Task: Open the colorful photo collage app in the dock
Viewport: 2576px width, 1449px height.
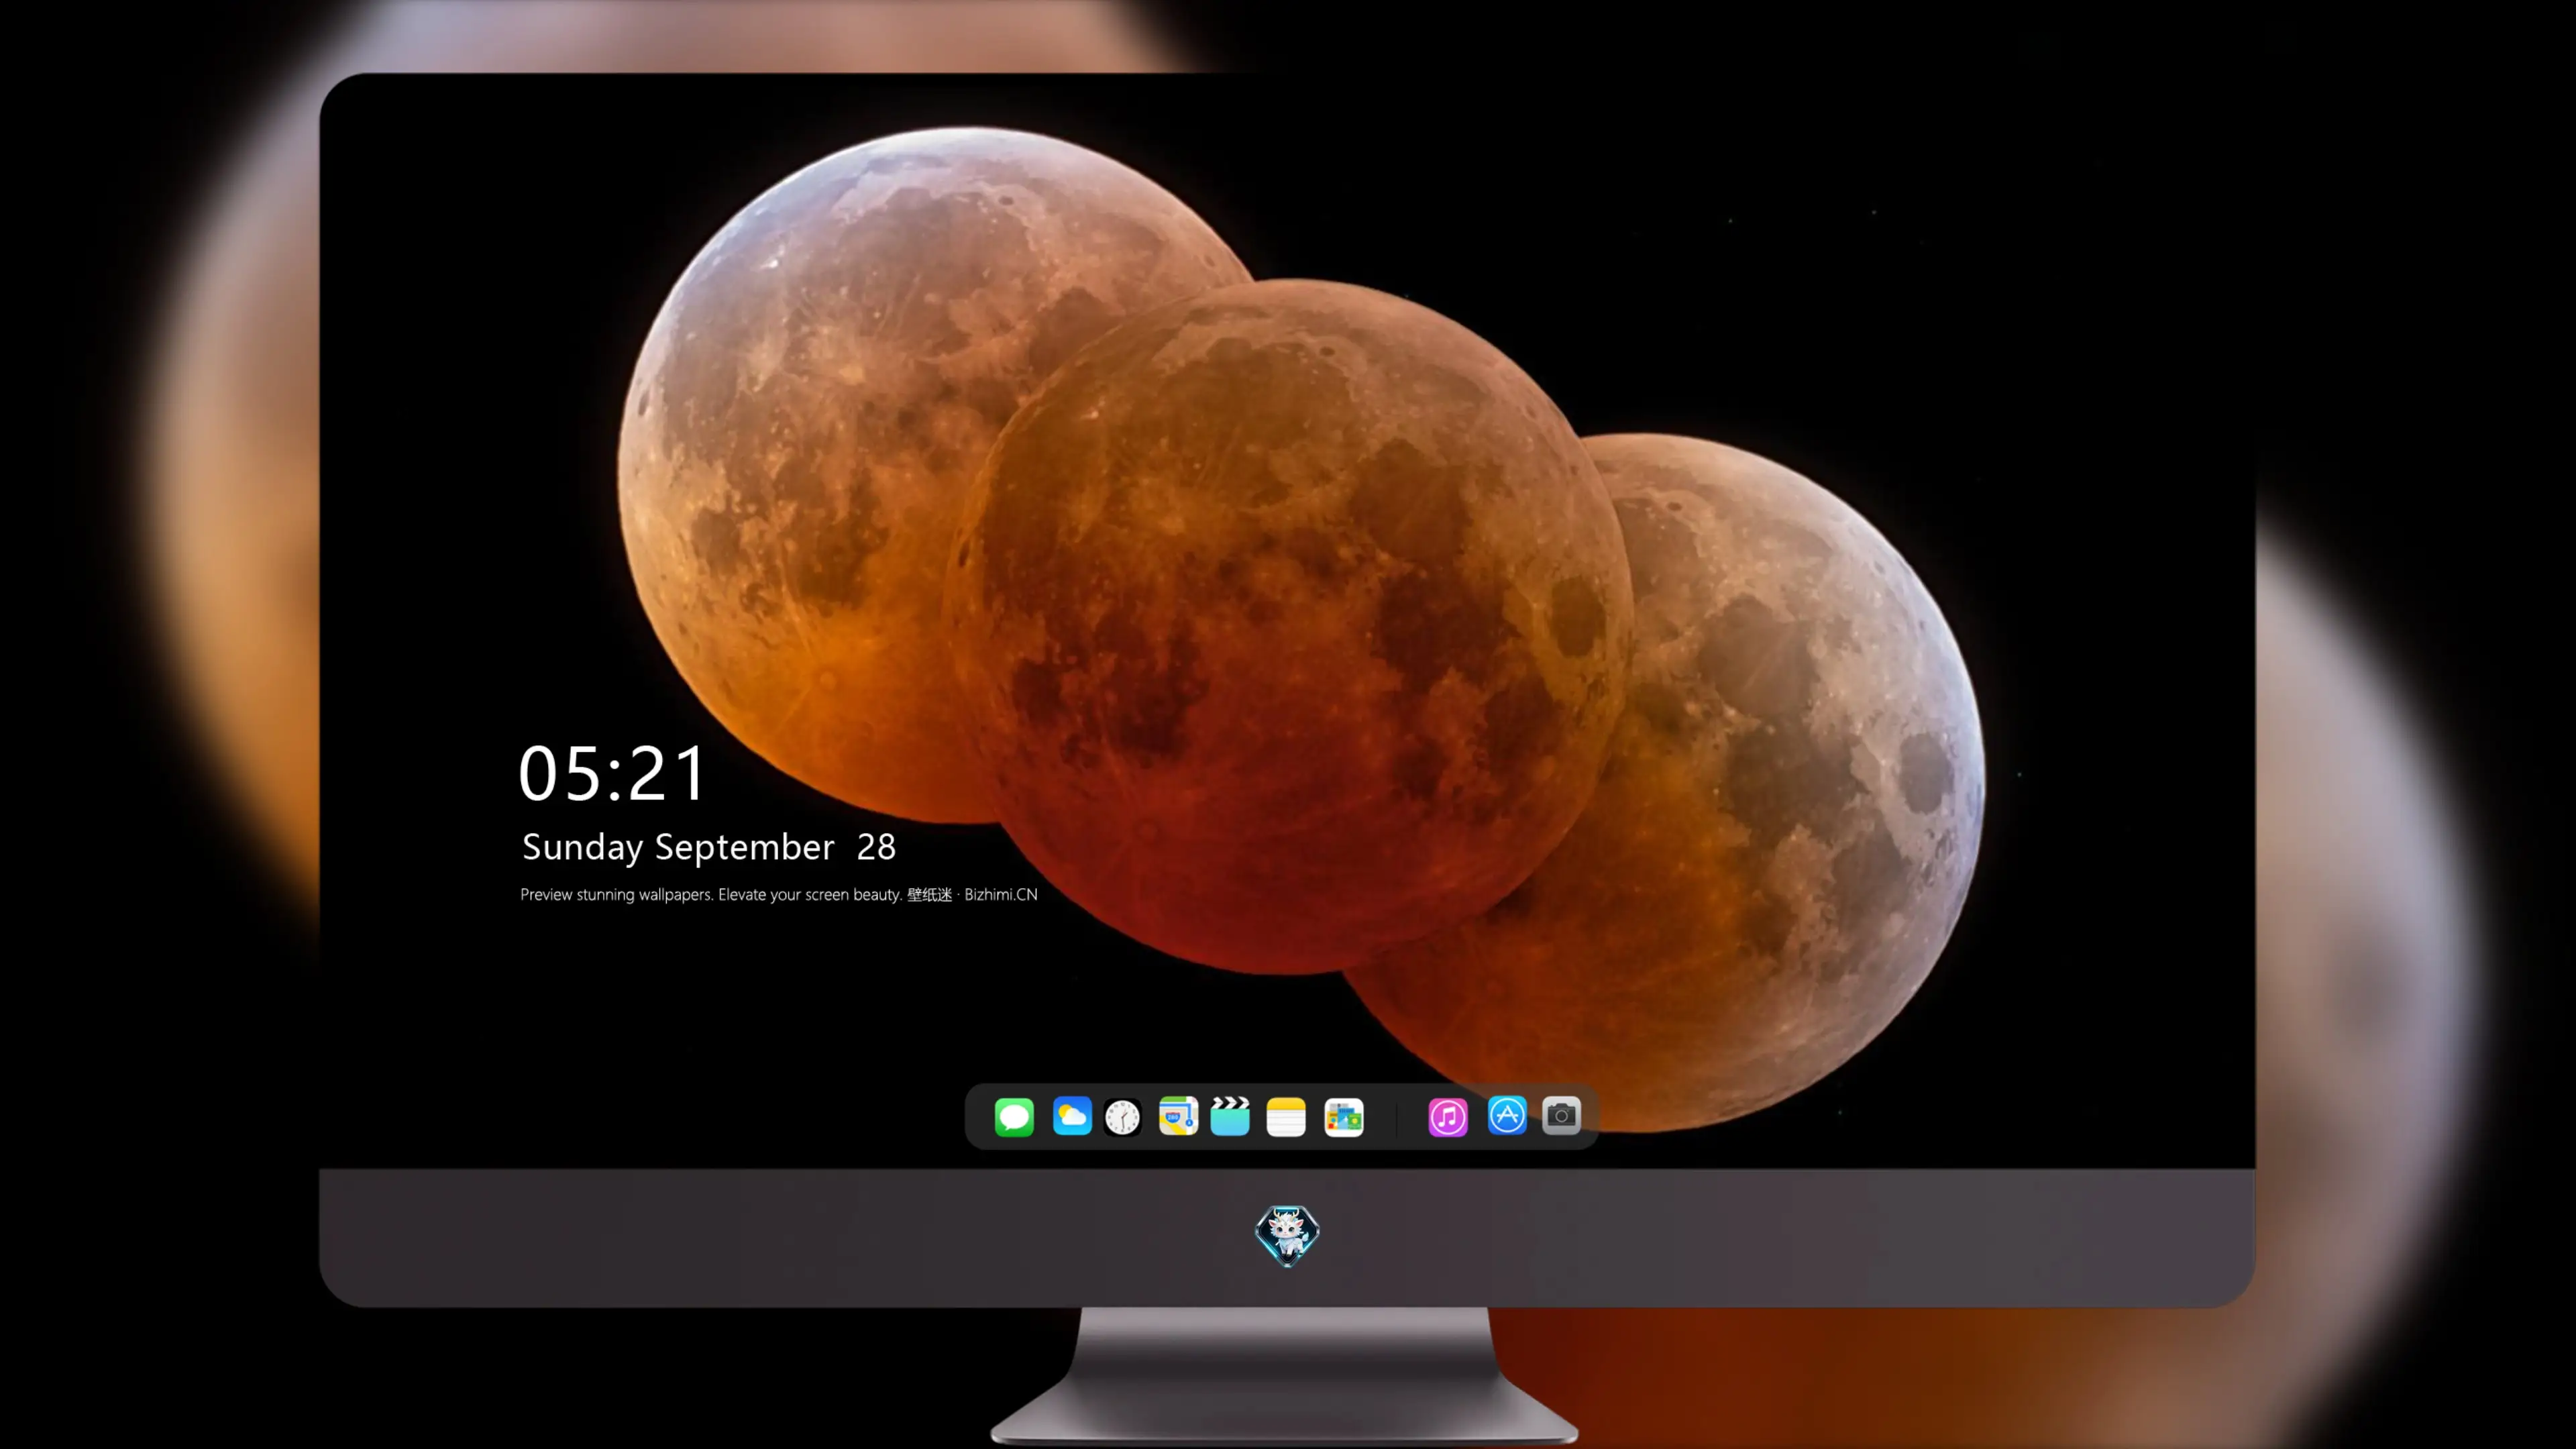Action: click(x=1344, y=1117)
